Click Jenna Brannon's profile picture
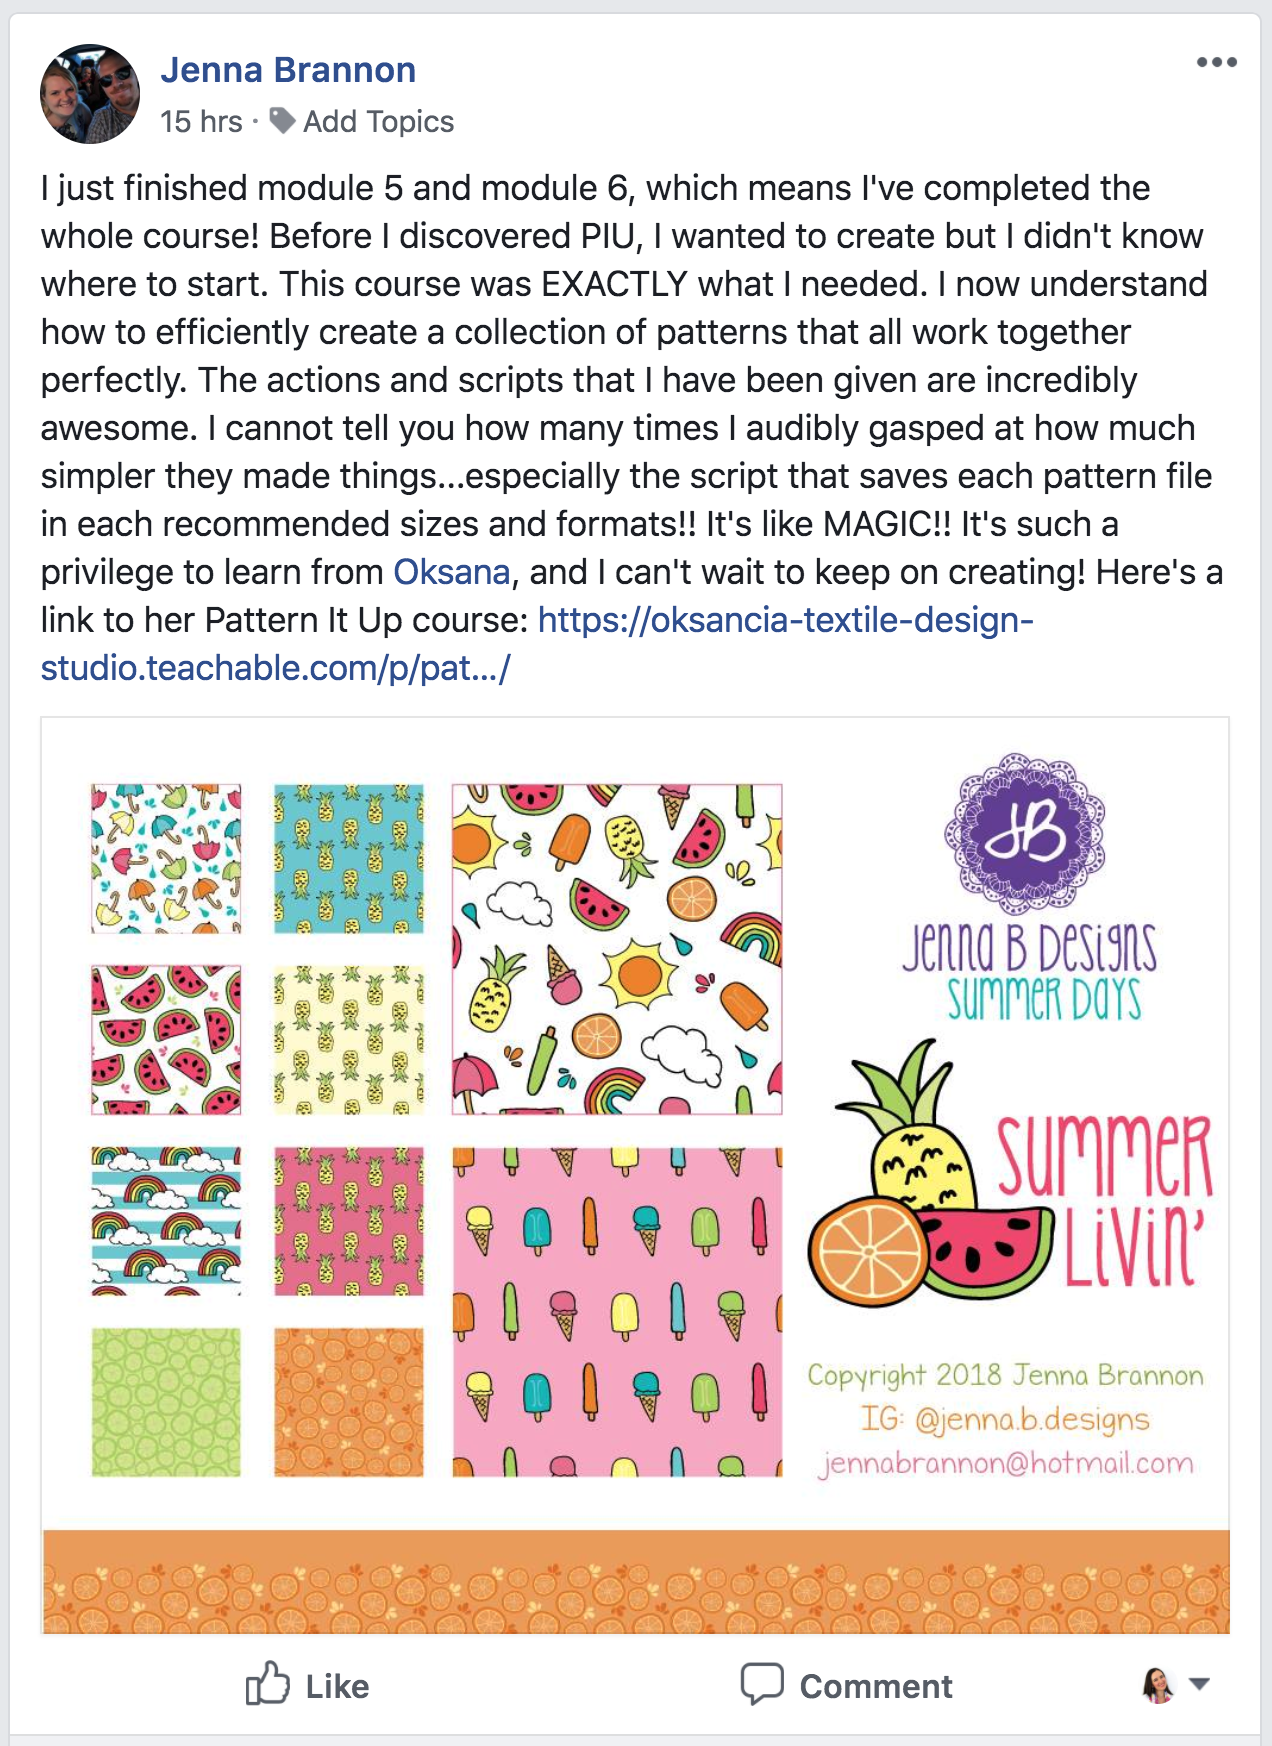Screen dimensions: 1272x1746 point(90,94)
